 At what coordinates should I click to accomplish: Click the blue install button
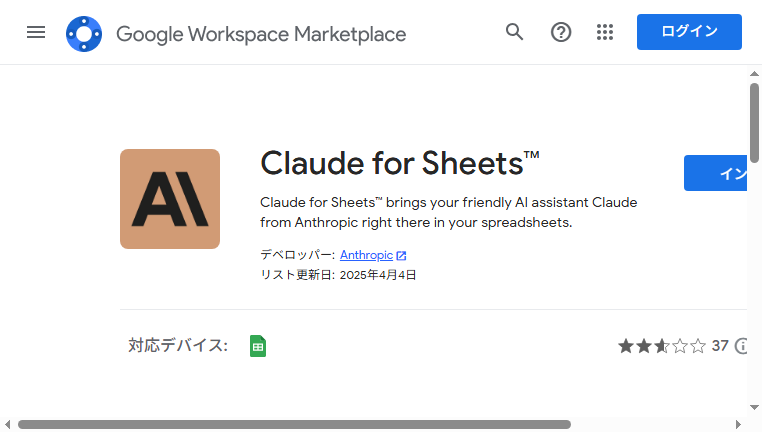[x=715, y=173]
